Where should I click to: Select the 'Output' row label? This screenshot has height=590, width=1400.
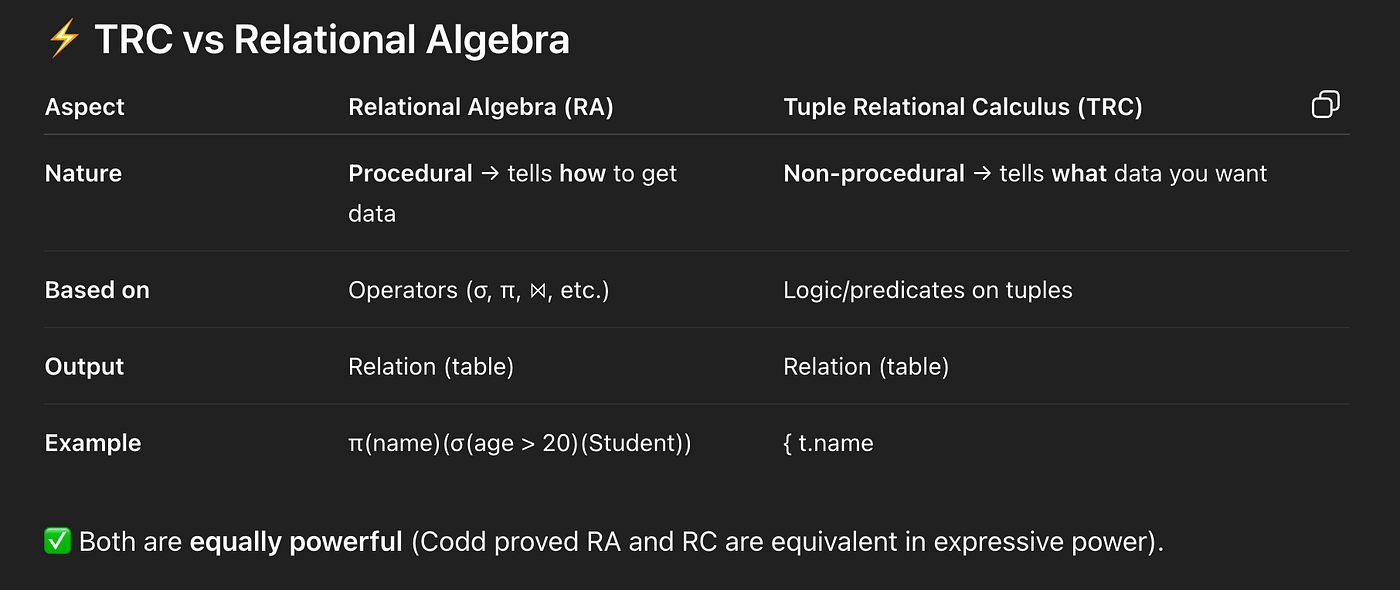[x=85, y=367]
